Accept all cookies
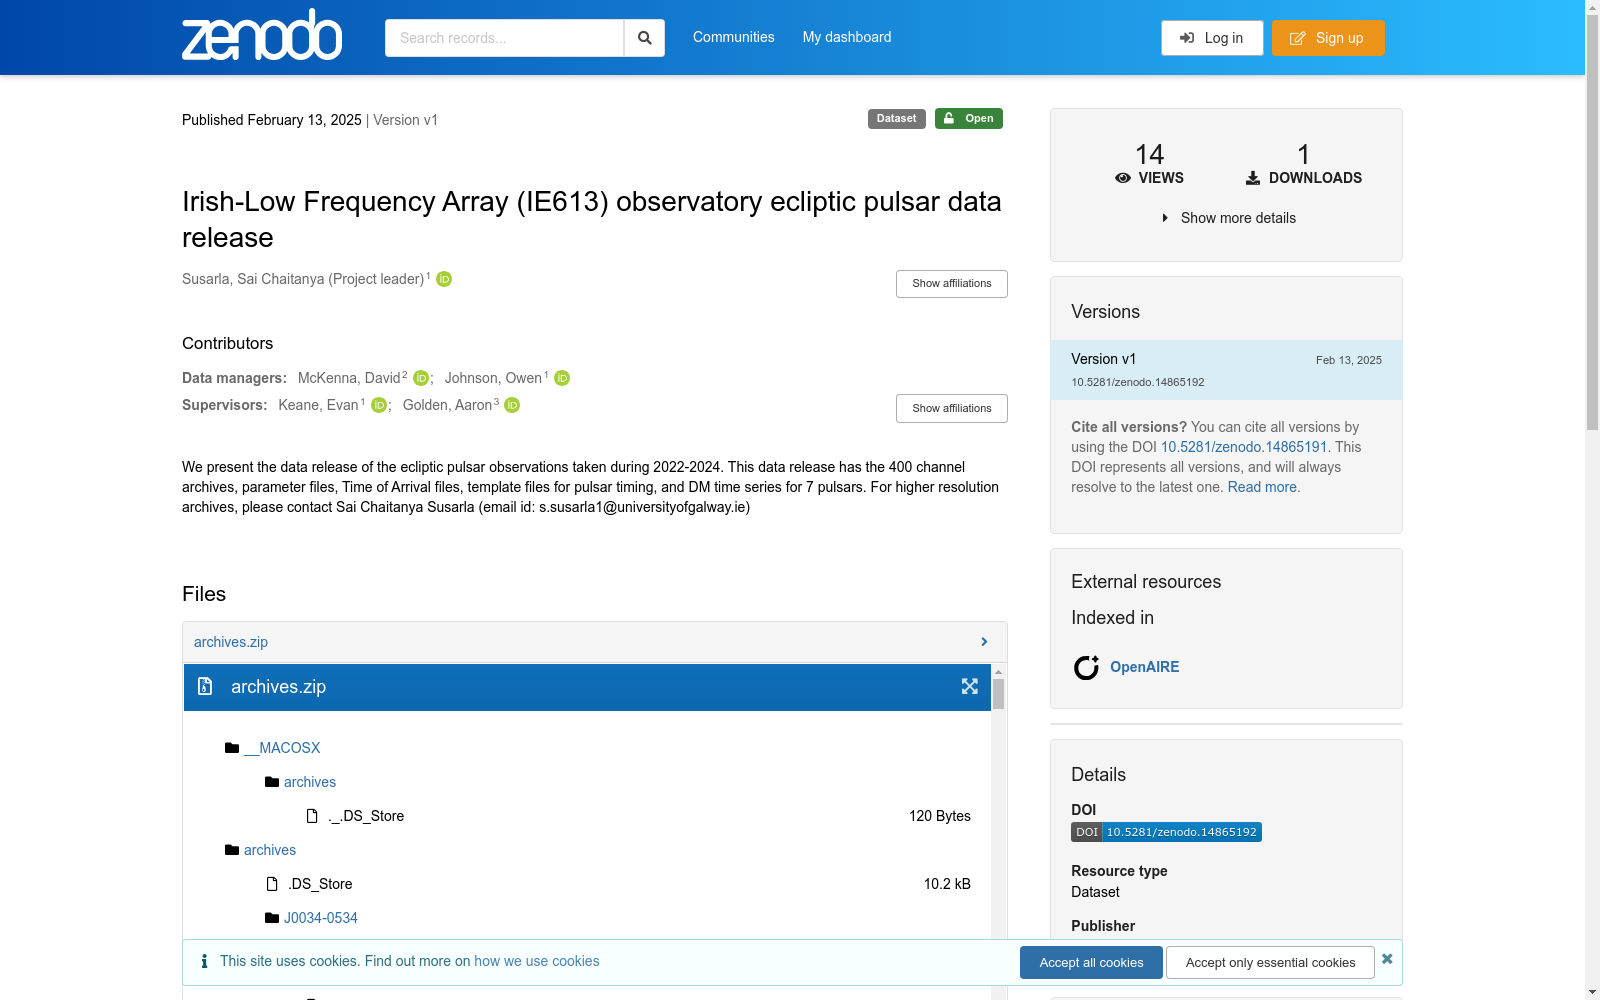Screen dimensions: 1600x1000 [x=1091, y=963]
